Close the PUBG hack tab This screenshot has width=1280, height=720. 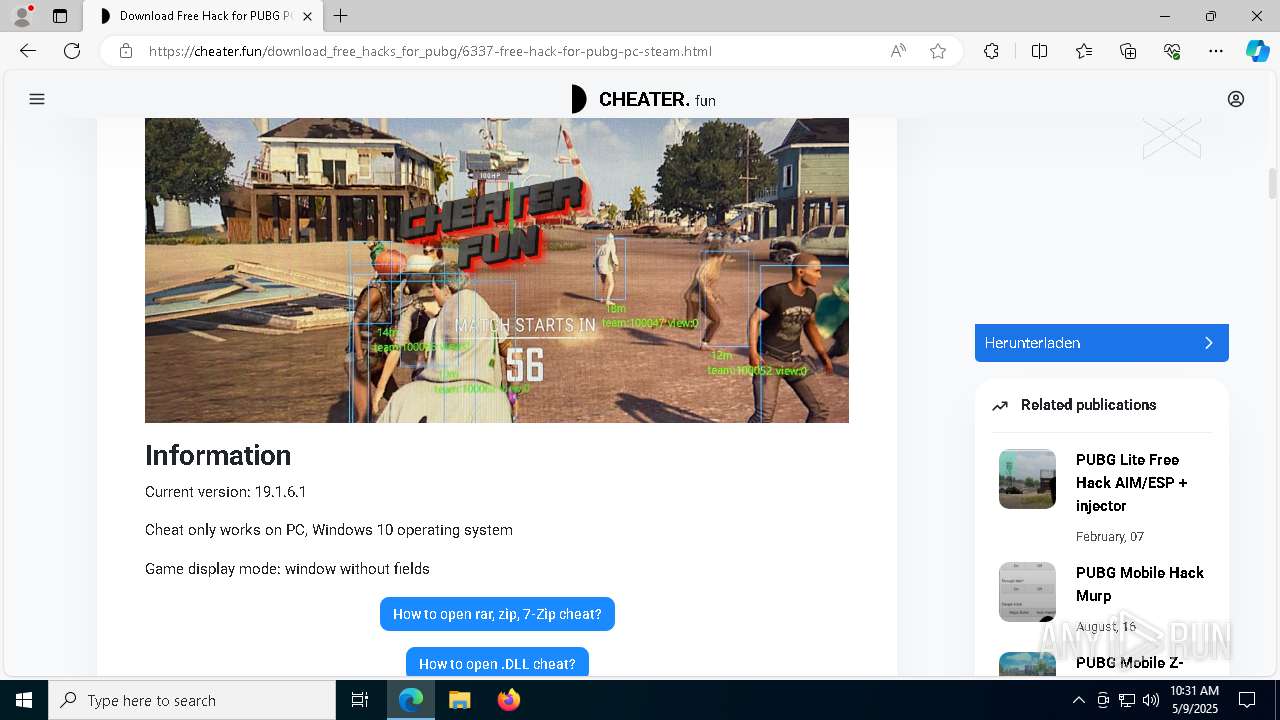point(307,16)
